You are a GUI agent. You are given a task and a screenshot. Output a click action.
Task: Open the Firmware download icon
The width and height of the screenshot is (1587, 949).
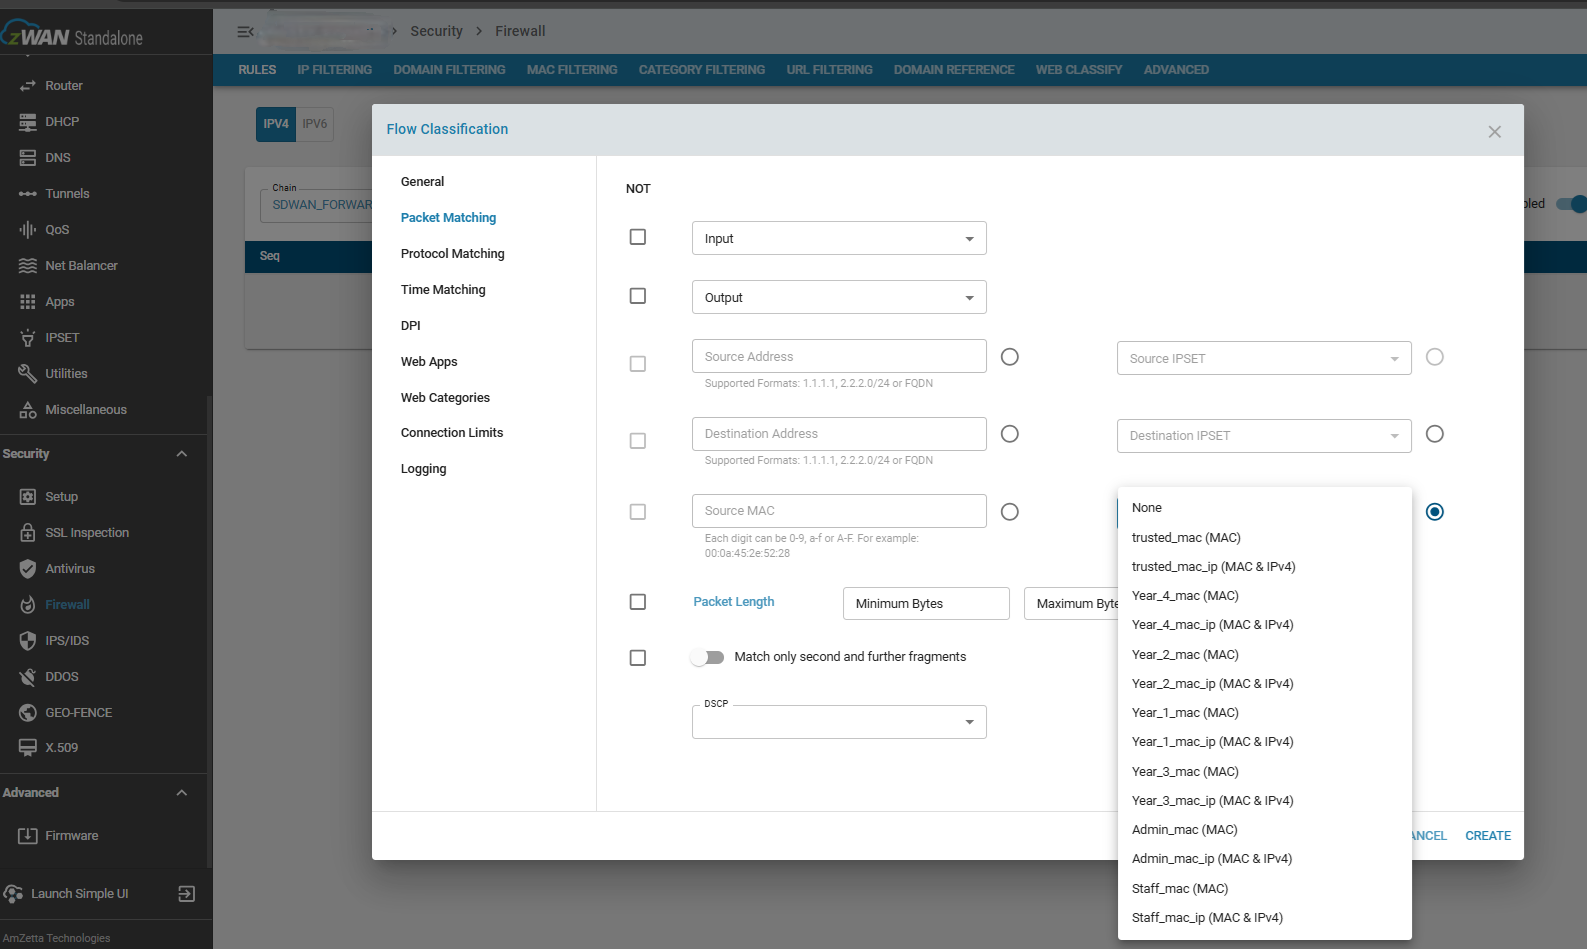pyautogui.click(x=27, y=835)
